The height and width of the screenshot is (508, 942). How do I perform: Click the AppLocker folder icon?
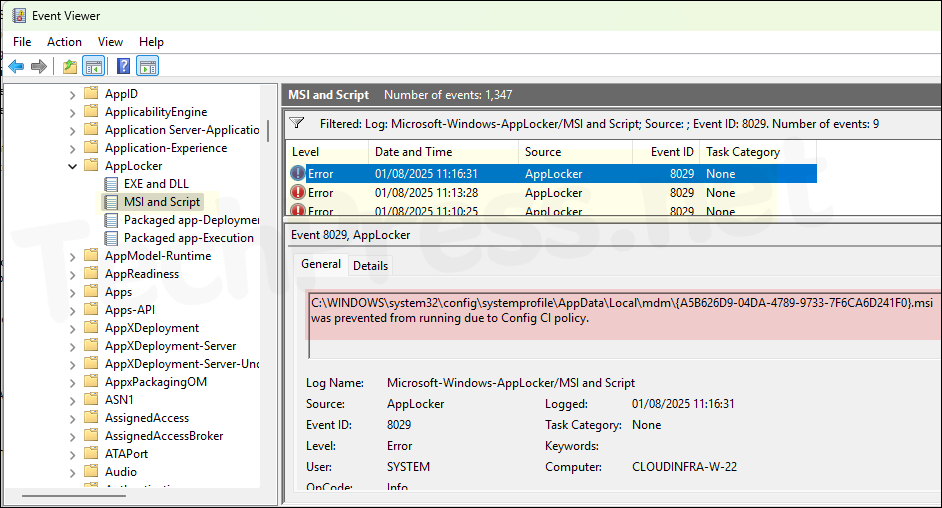tap(91, 165)
